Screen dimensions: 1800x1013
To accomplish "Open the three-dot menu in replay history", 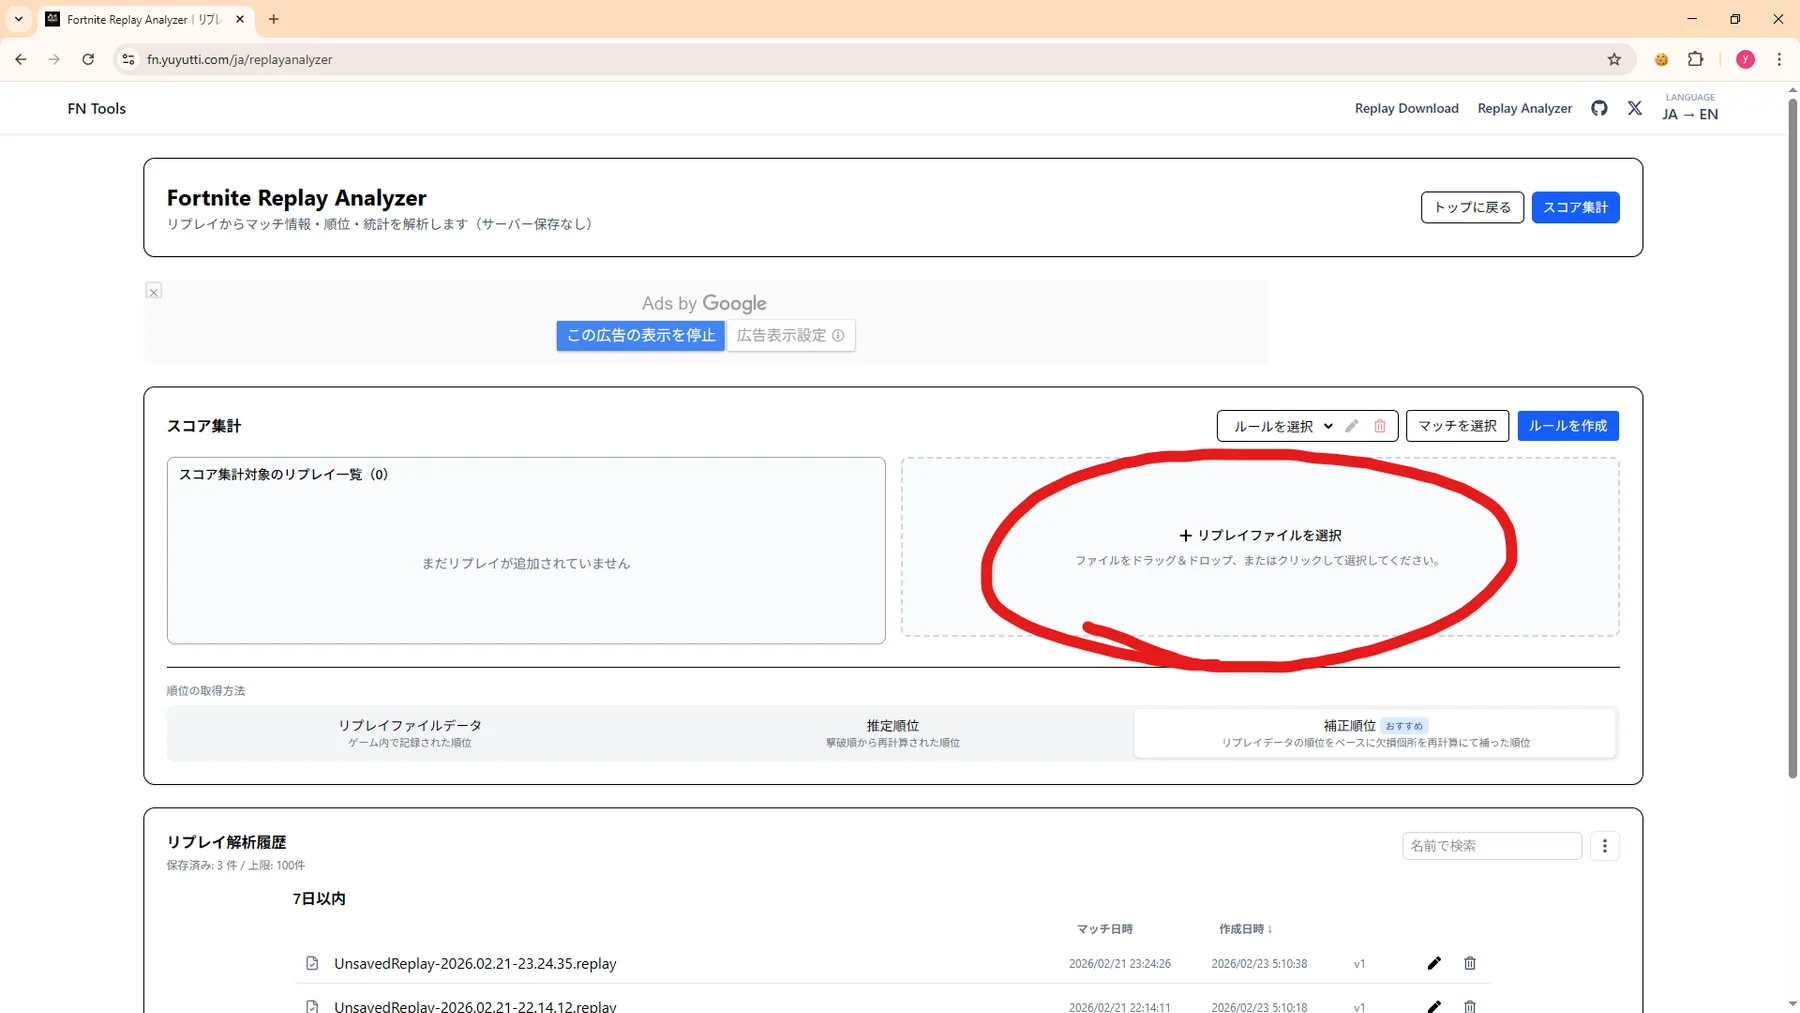I will tap(1605, 846).
